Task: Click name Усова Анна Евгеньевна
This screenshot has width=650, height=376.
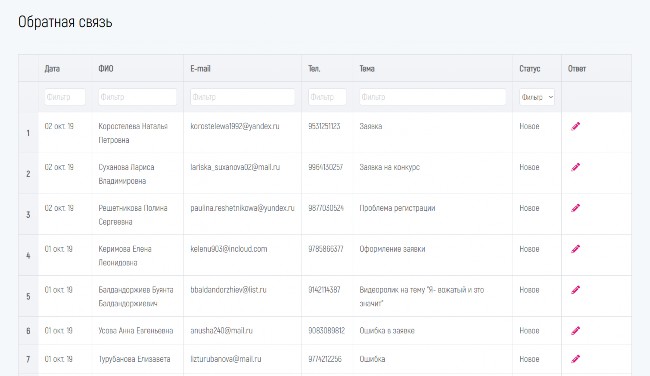Action: (136, 330)
